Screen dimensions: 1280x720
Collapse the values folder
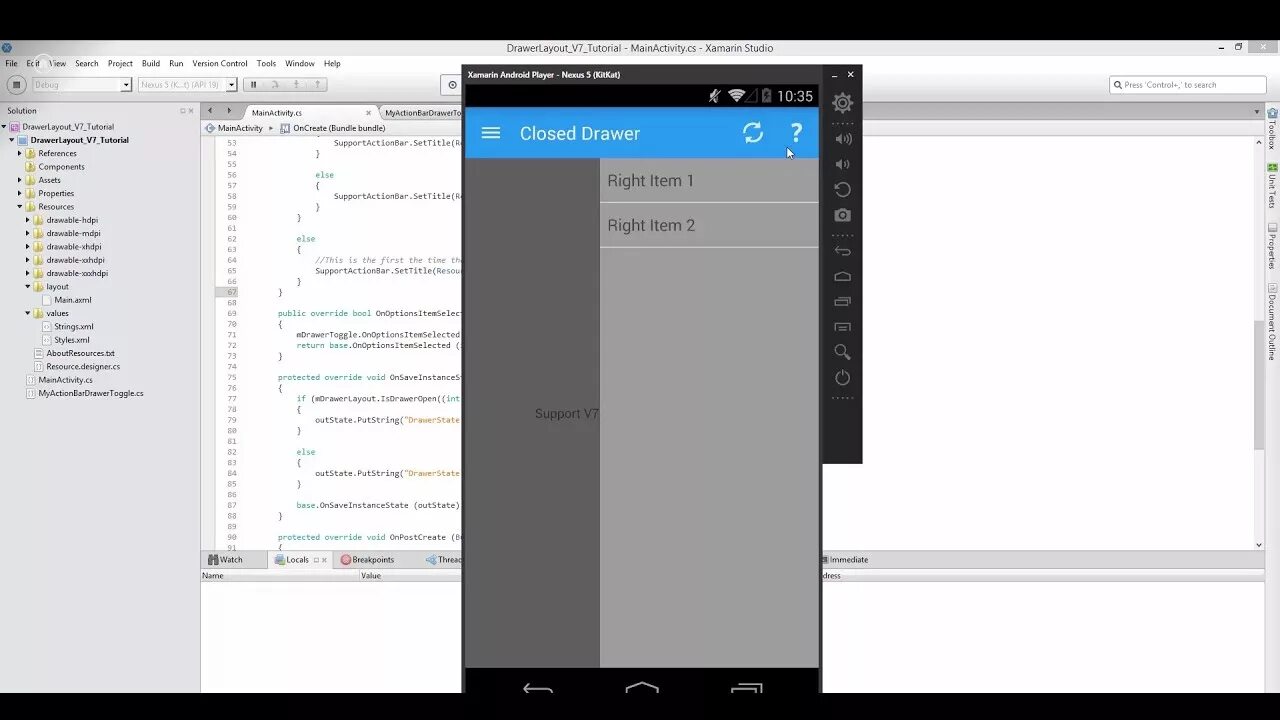(x=28, y=313)
